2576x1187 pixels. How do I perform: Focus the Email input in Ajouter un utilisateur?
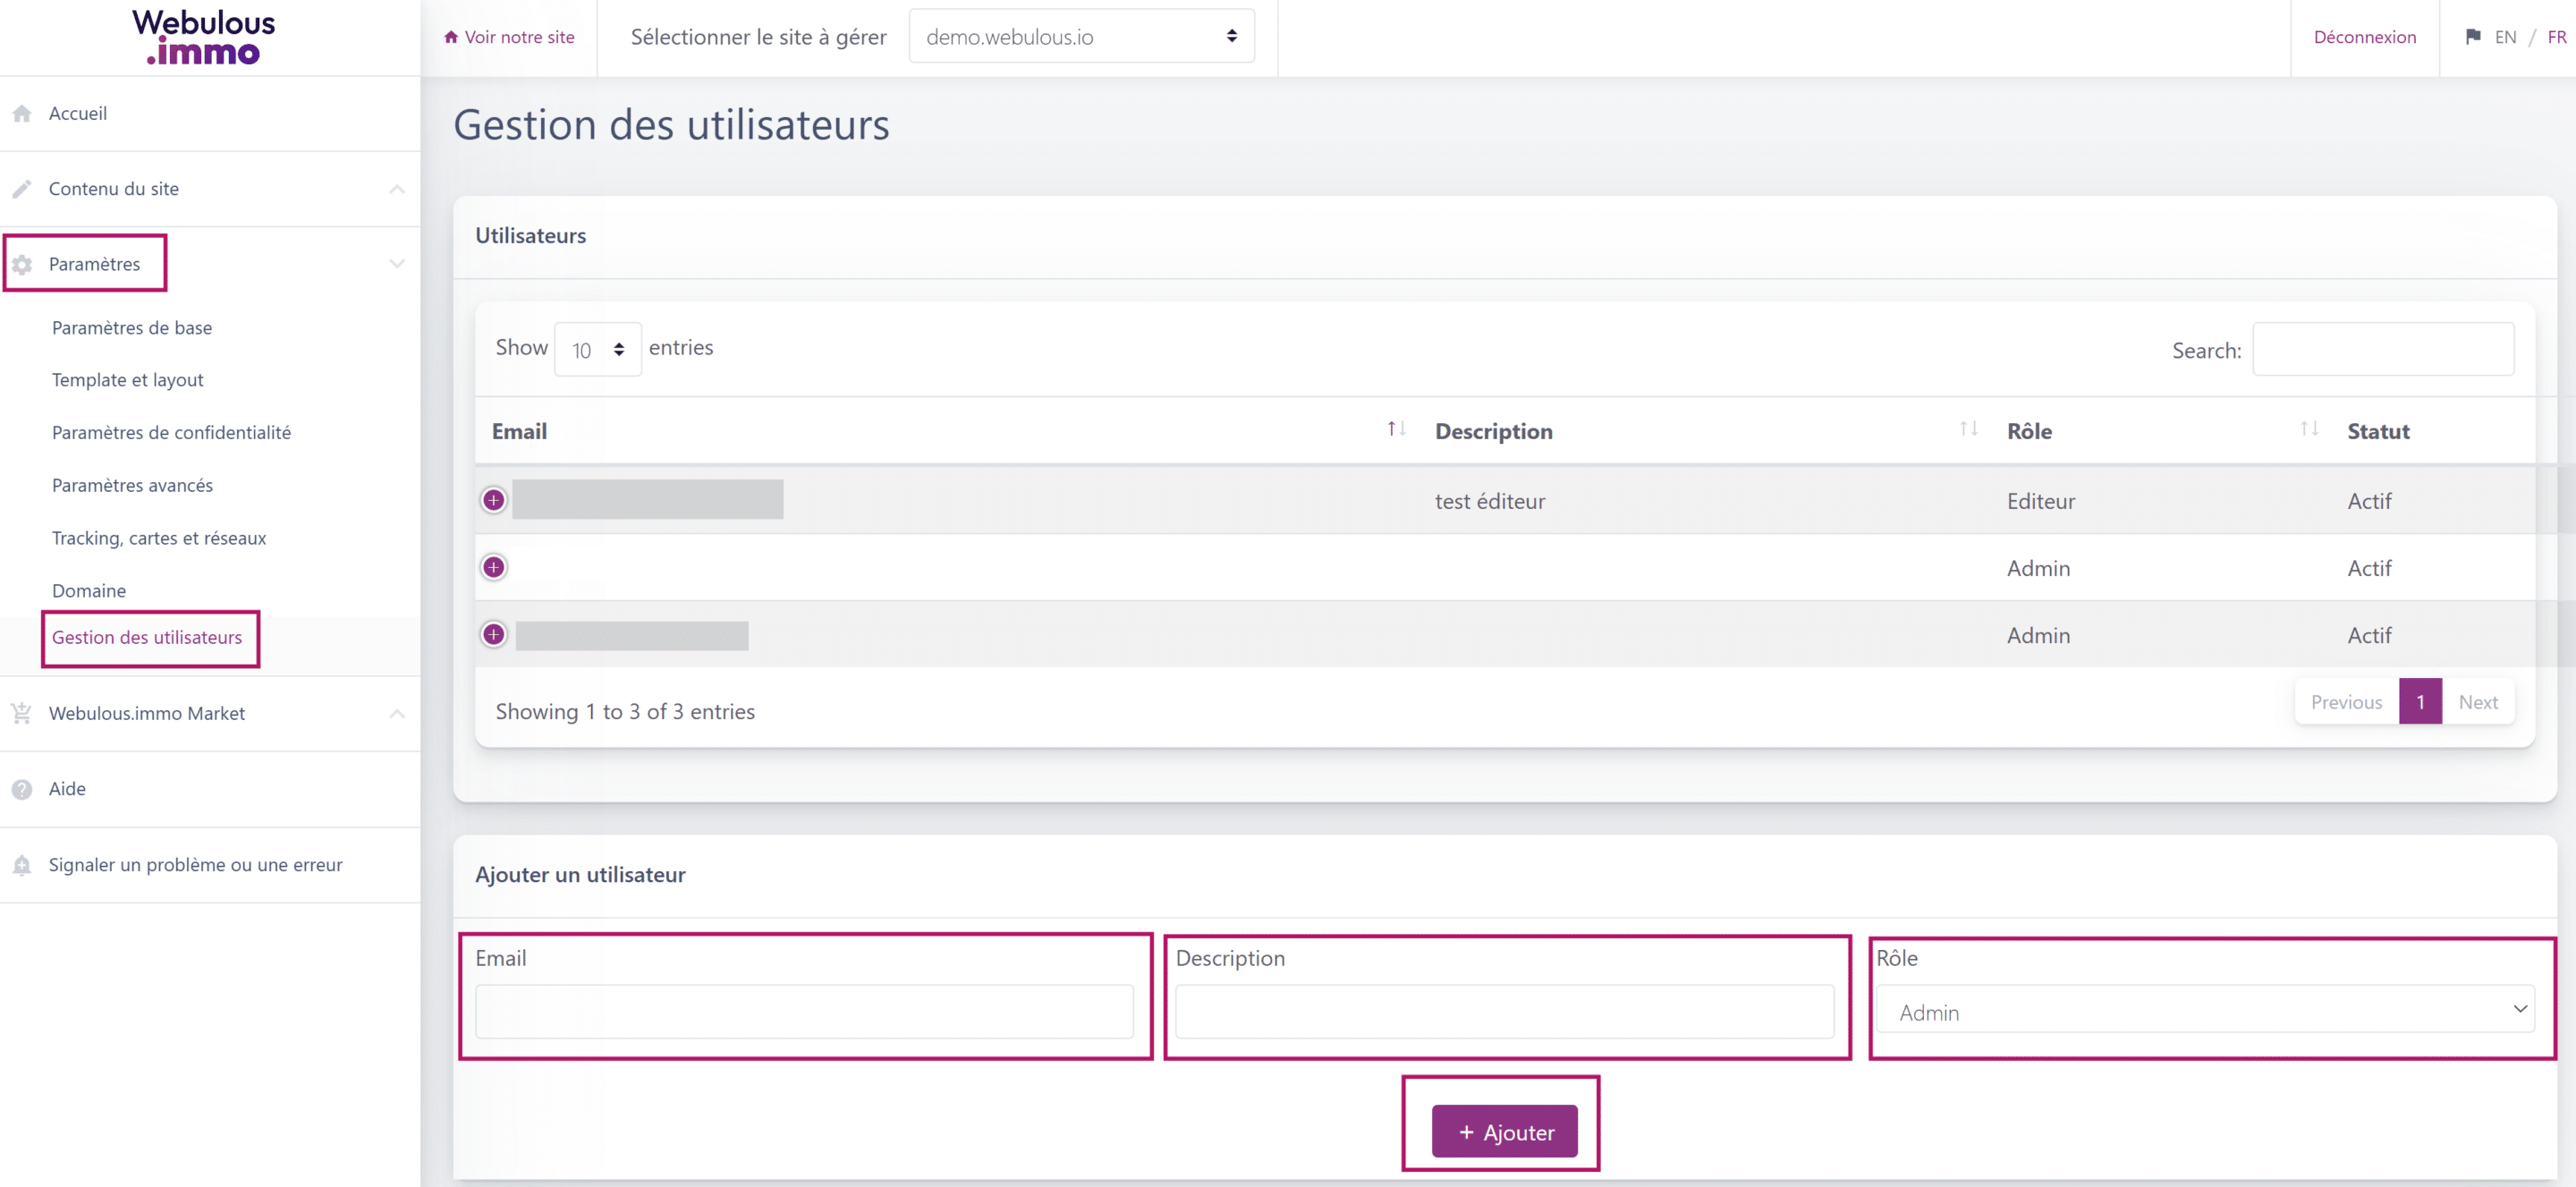pyautogui.click(x=804, y=1011)
